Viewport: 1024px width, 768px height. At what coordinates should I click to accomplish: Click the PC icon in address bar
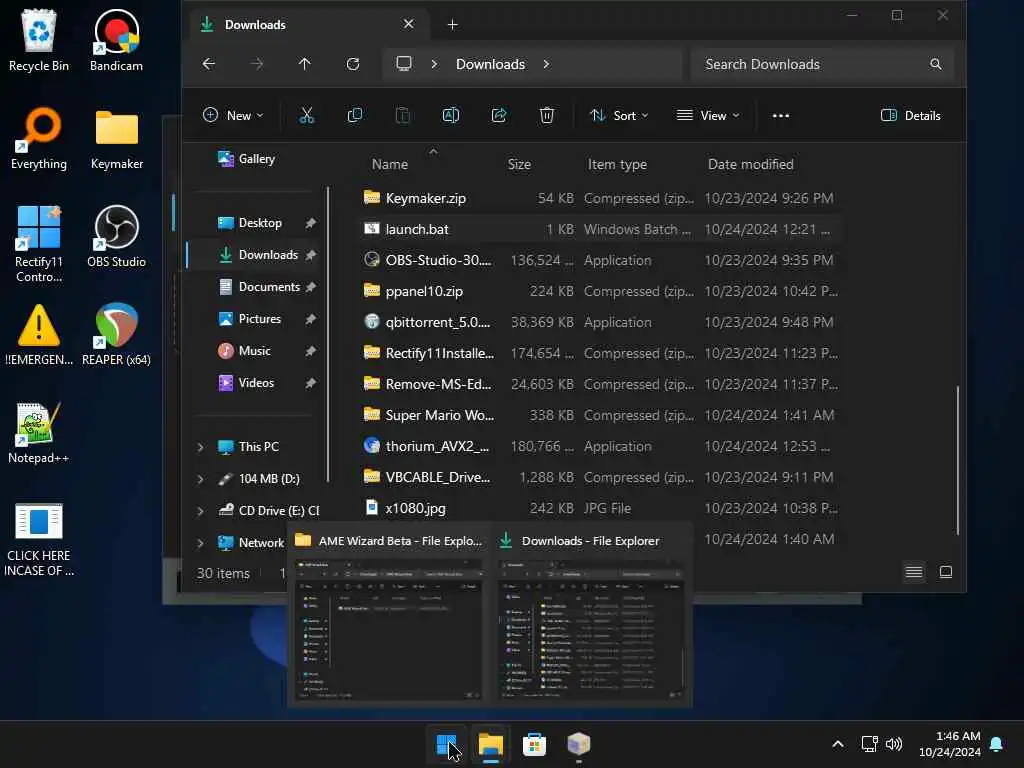point(404,64)
